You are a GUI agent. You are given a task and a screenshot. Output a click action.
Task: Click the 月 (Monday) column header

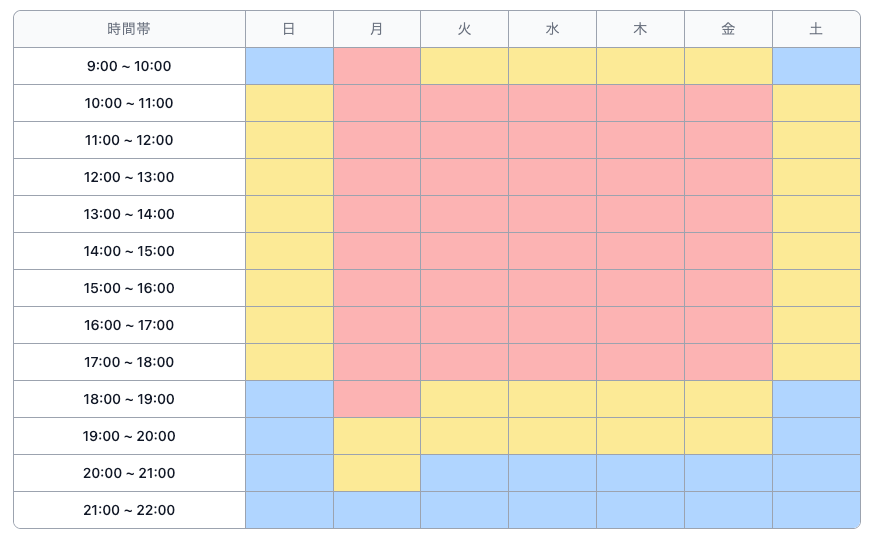pos(377,29)
